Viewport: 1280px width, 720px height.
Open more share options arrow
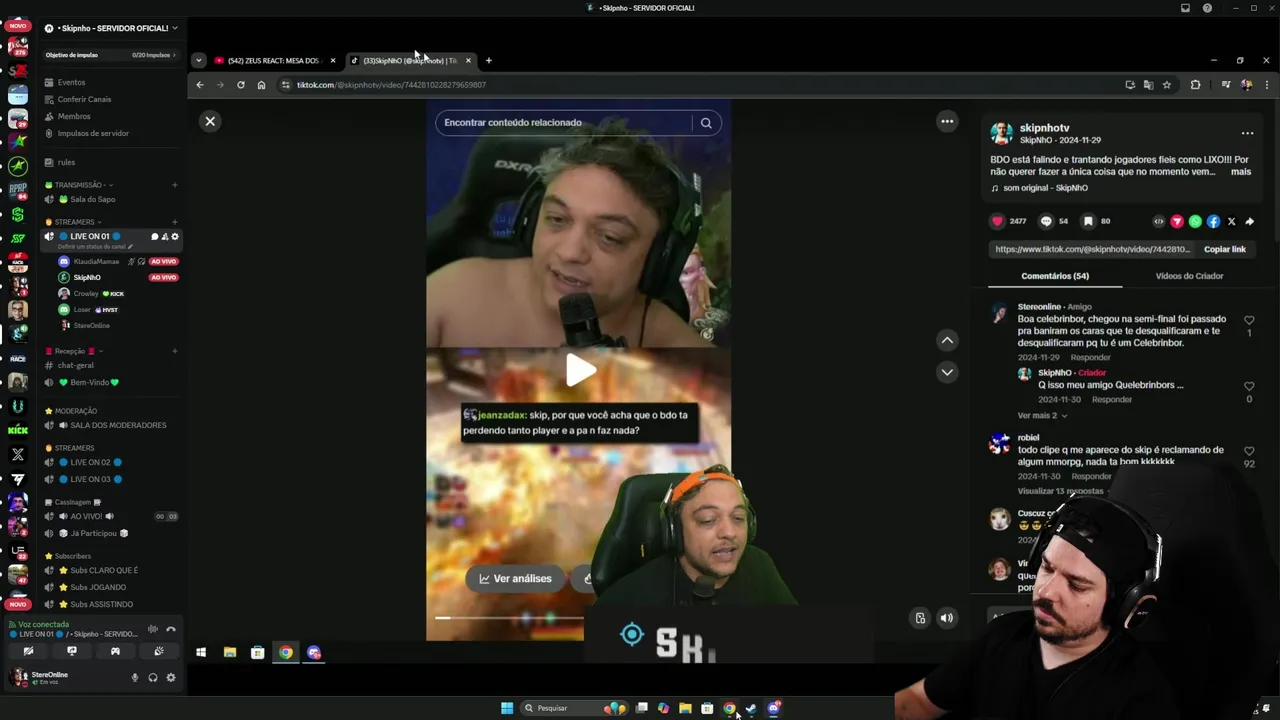click(x=1249, y=221)
